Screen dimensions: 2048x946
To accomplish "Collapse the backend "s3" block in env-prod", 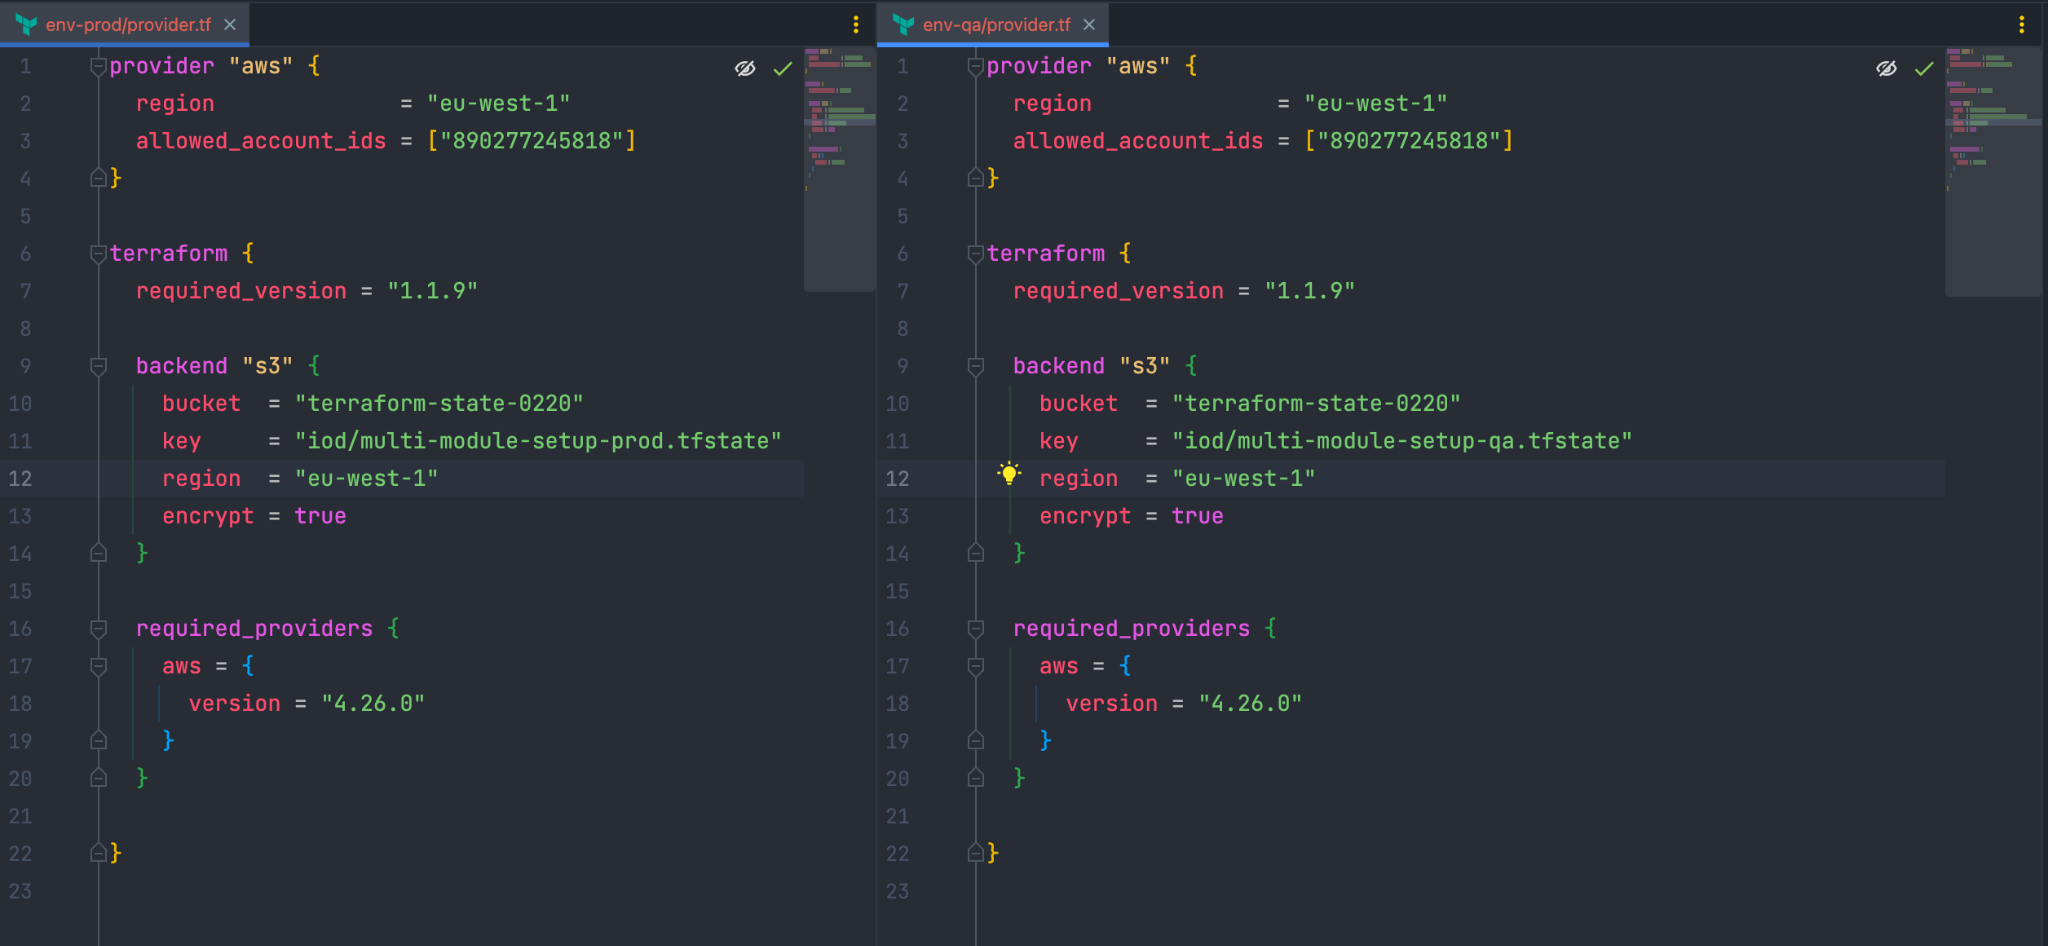I will 97,365.
